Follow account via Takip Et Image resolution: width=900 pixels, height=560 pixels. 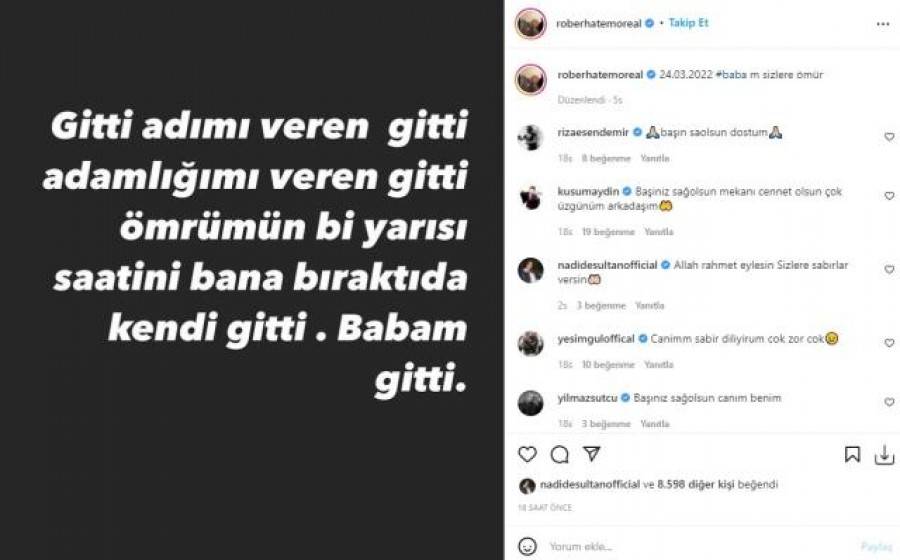pos(688,23)
